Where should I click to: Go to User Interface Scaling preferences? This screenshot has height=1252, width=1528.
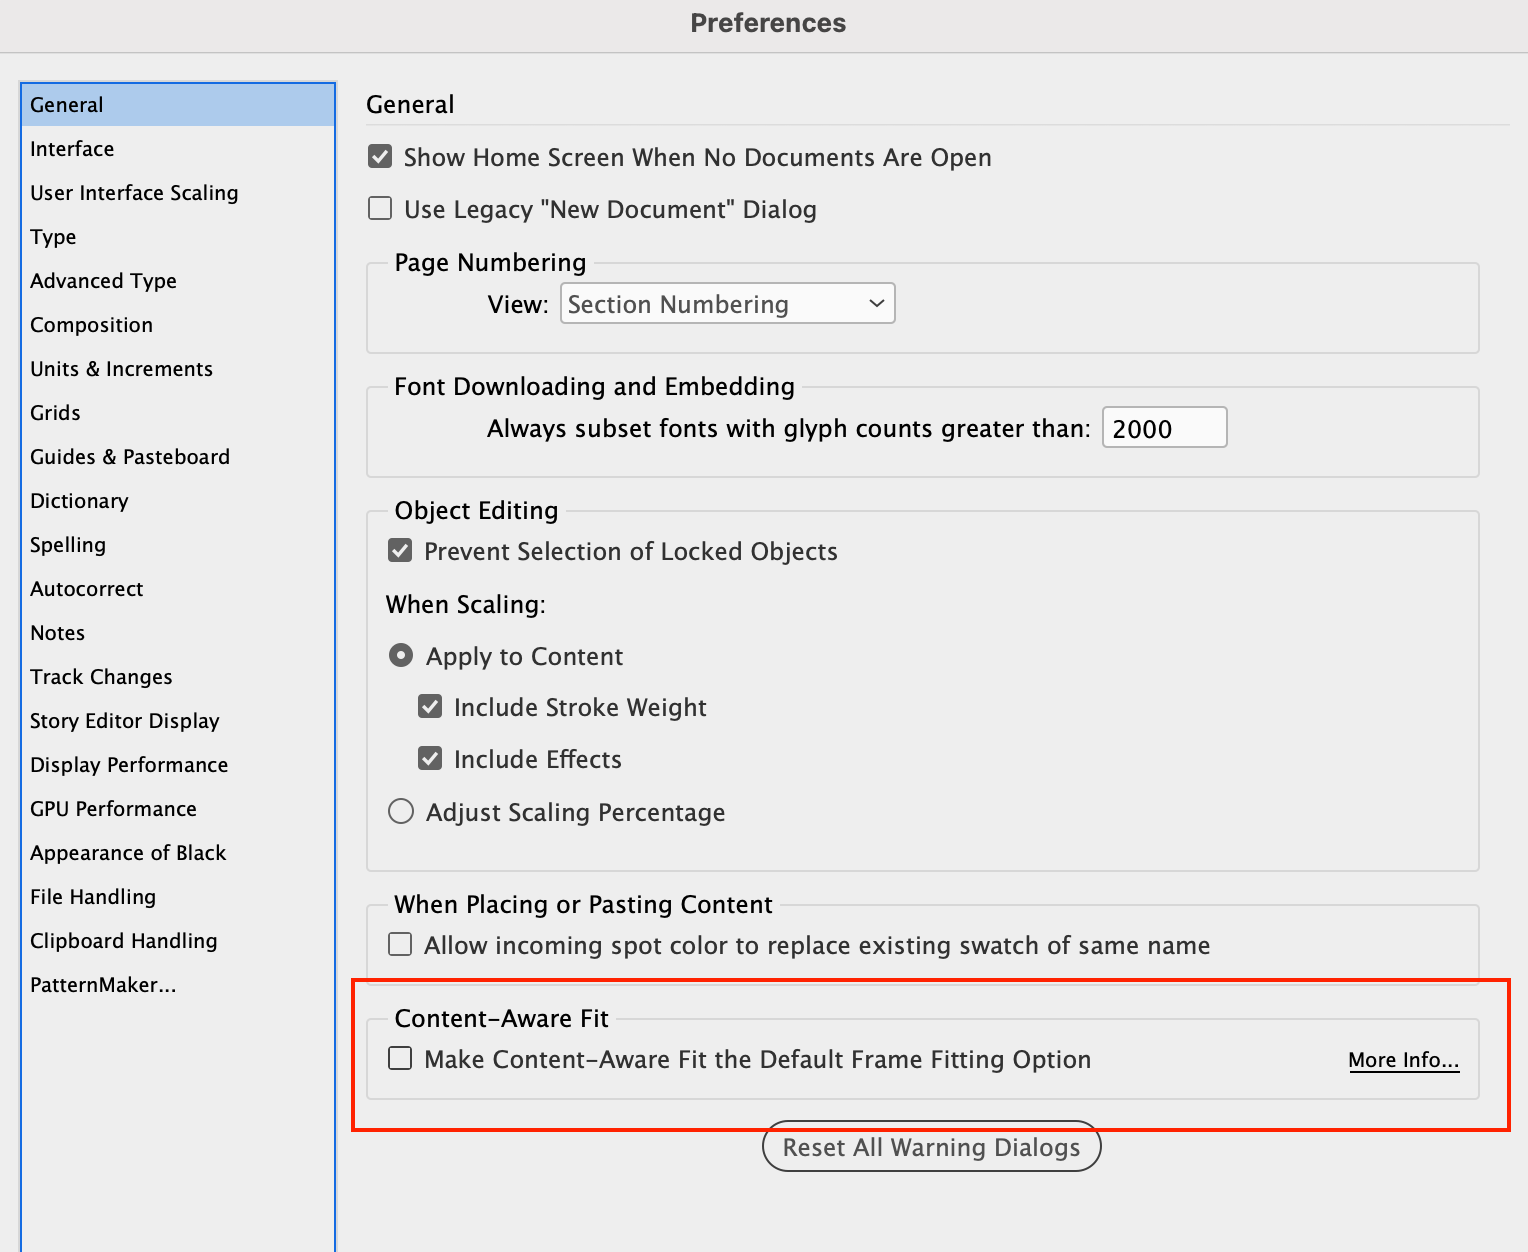[x=178, y=193]
